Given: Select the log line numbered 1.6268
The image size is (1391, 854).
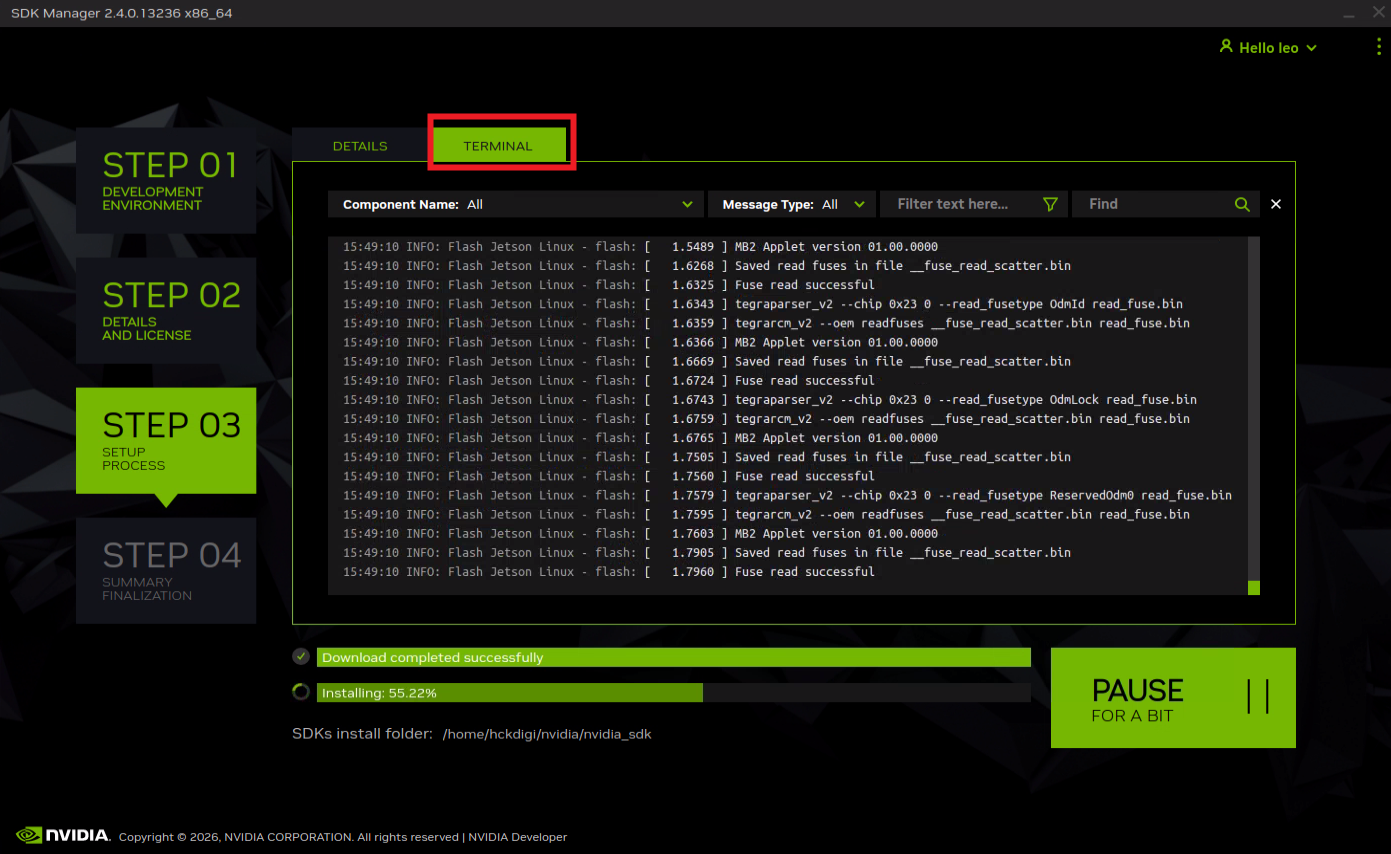Looking at the screenshot, I should 707,266.
